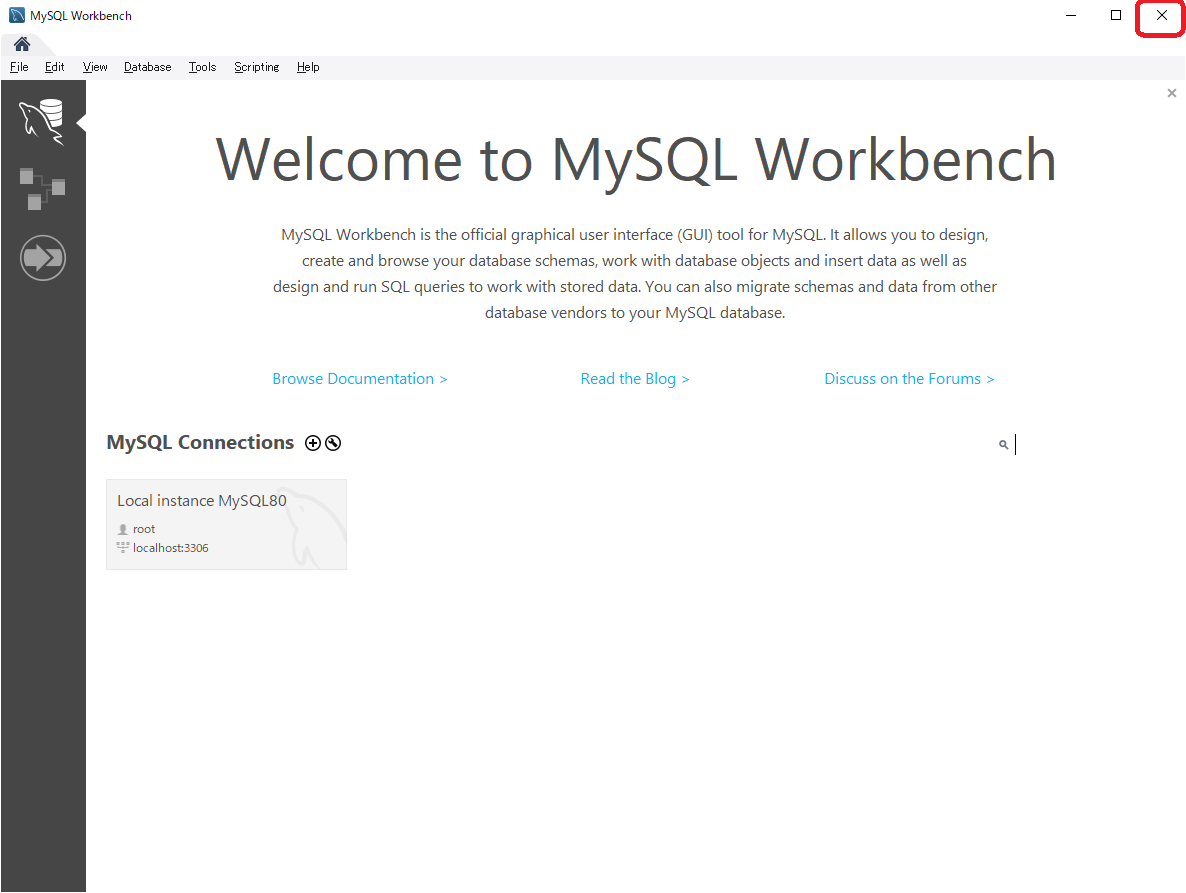Open the MySQL Connections dolphin sidebar view
This screenshot has height=893, width=1186.
[x=42, y=121]
